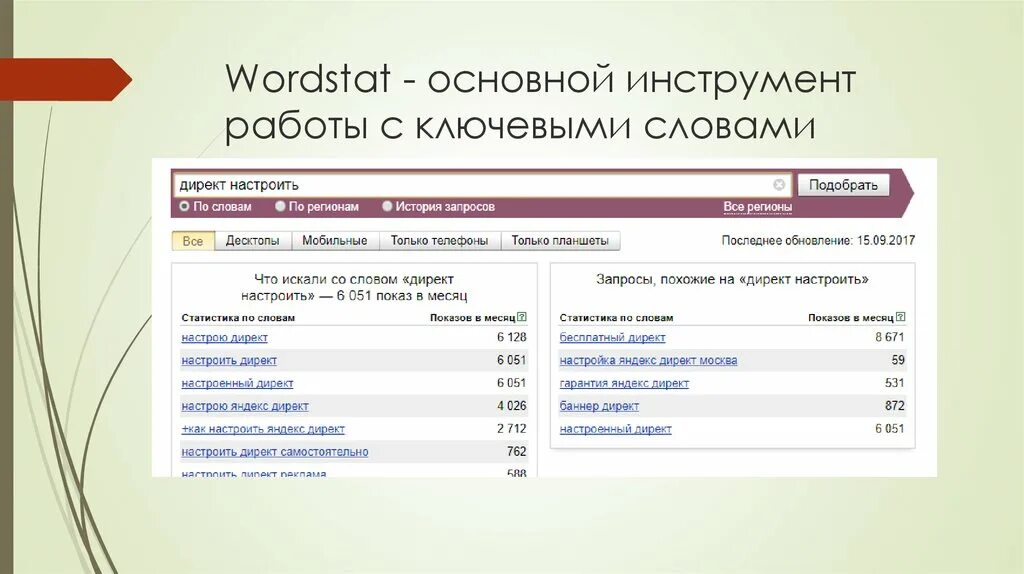This screenshot has height=574, width=1024.
Task: Open 'настроить директ самостоятельно' link
Action: pos(275,452)
